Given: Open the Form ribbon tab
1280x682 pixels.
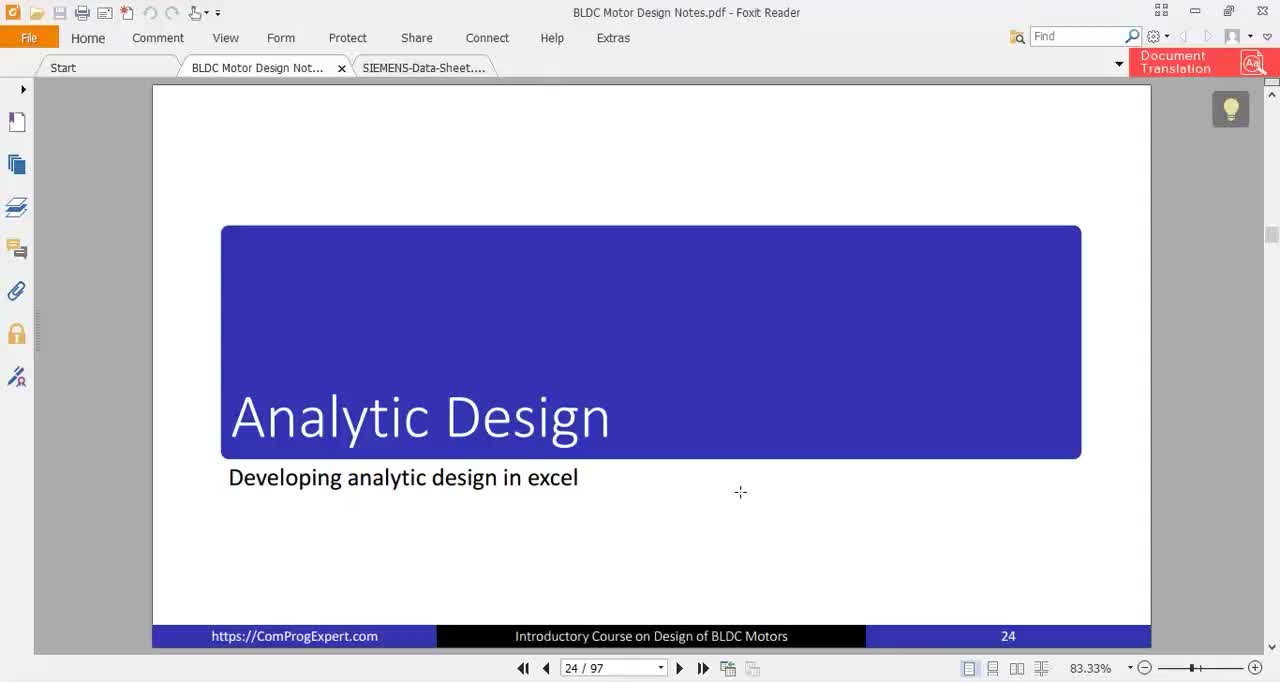Looking at the screenshot, I should (281, 38).
